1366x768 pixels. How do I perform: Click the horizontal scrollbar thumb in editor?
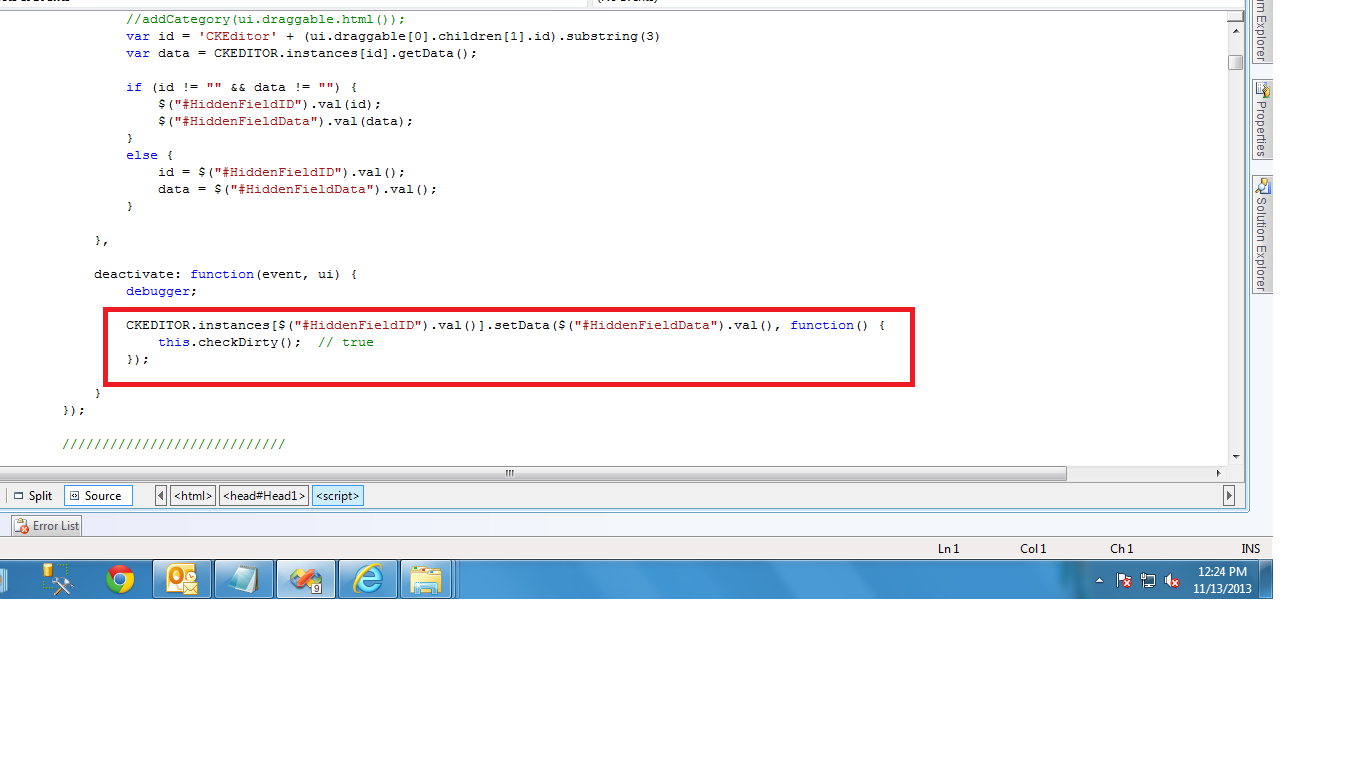510,473
